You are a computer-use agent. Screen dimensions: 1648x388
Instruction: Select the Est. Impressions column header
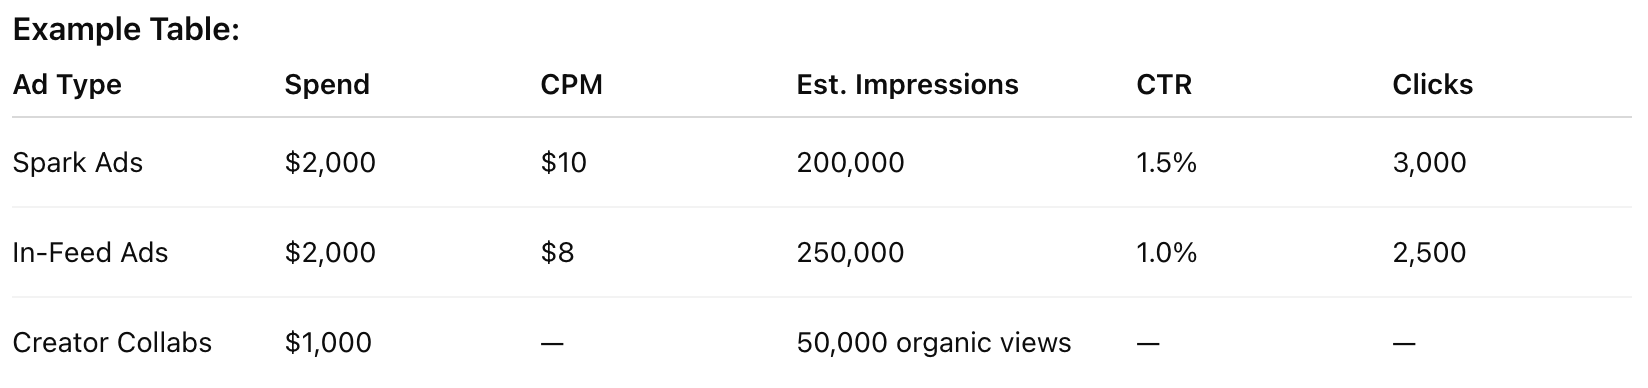(908, 85)
